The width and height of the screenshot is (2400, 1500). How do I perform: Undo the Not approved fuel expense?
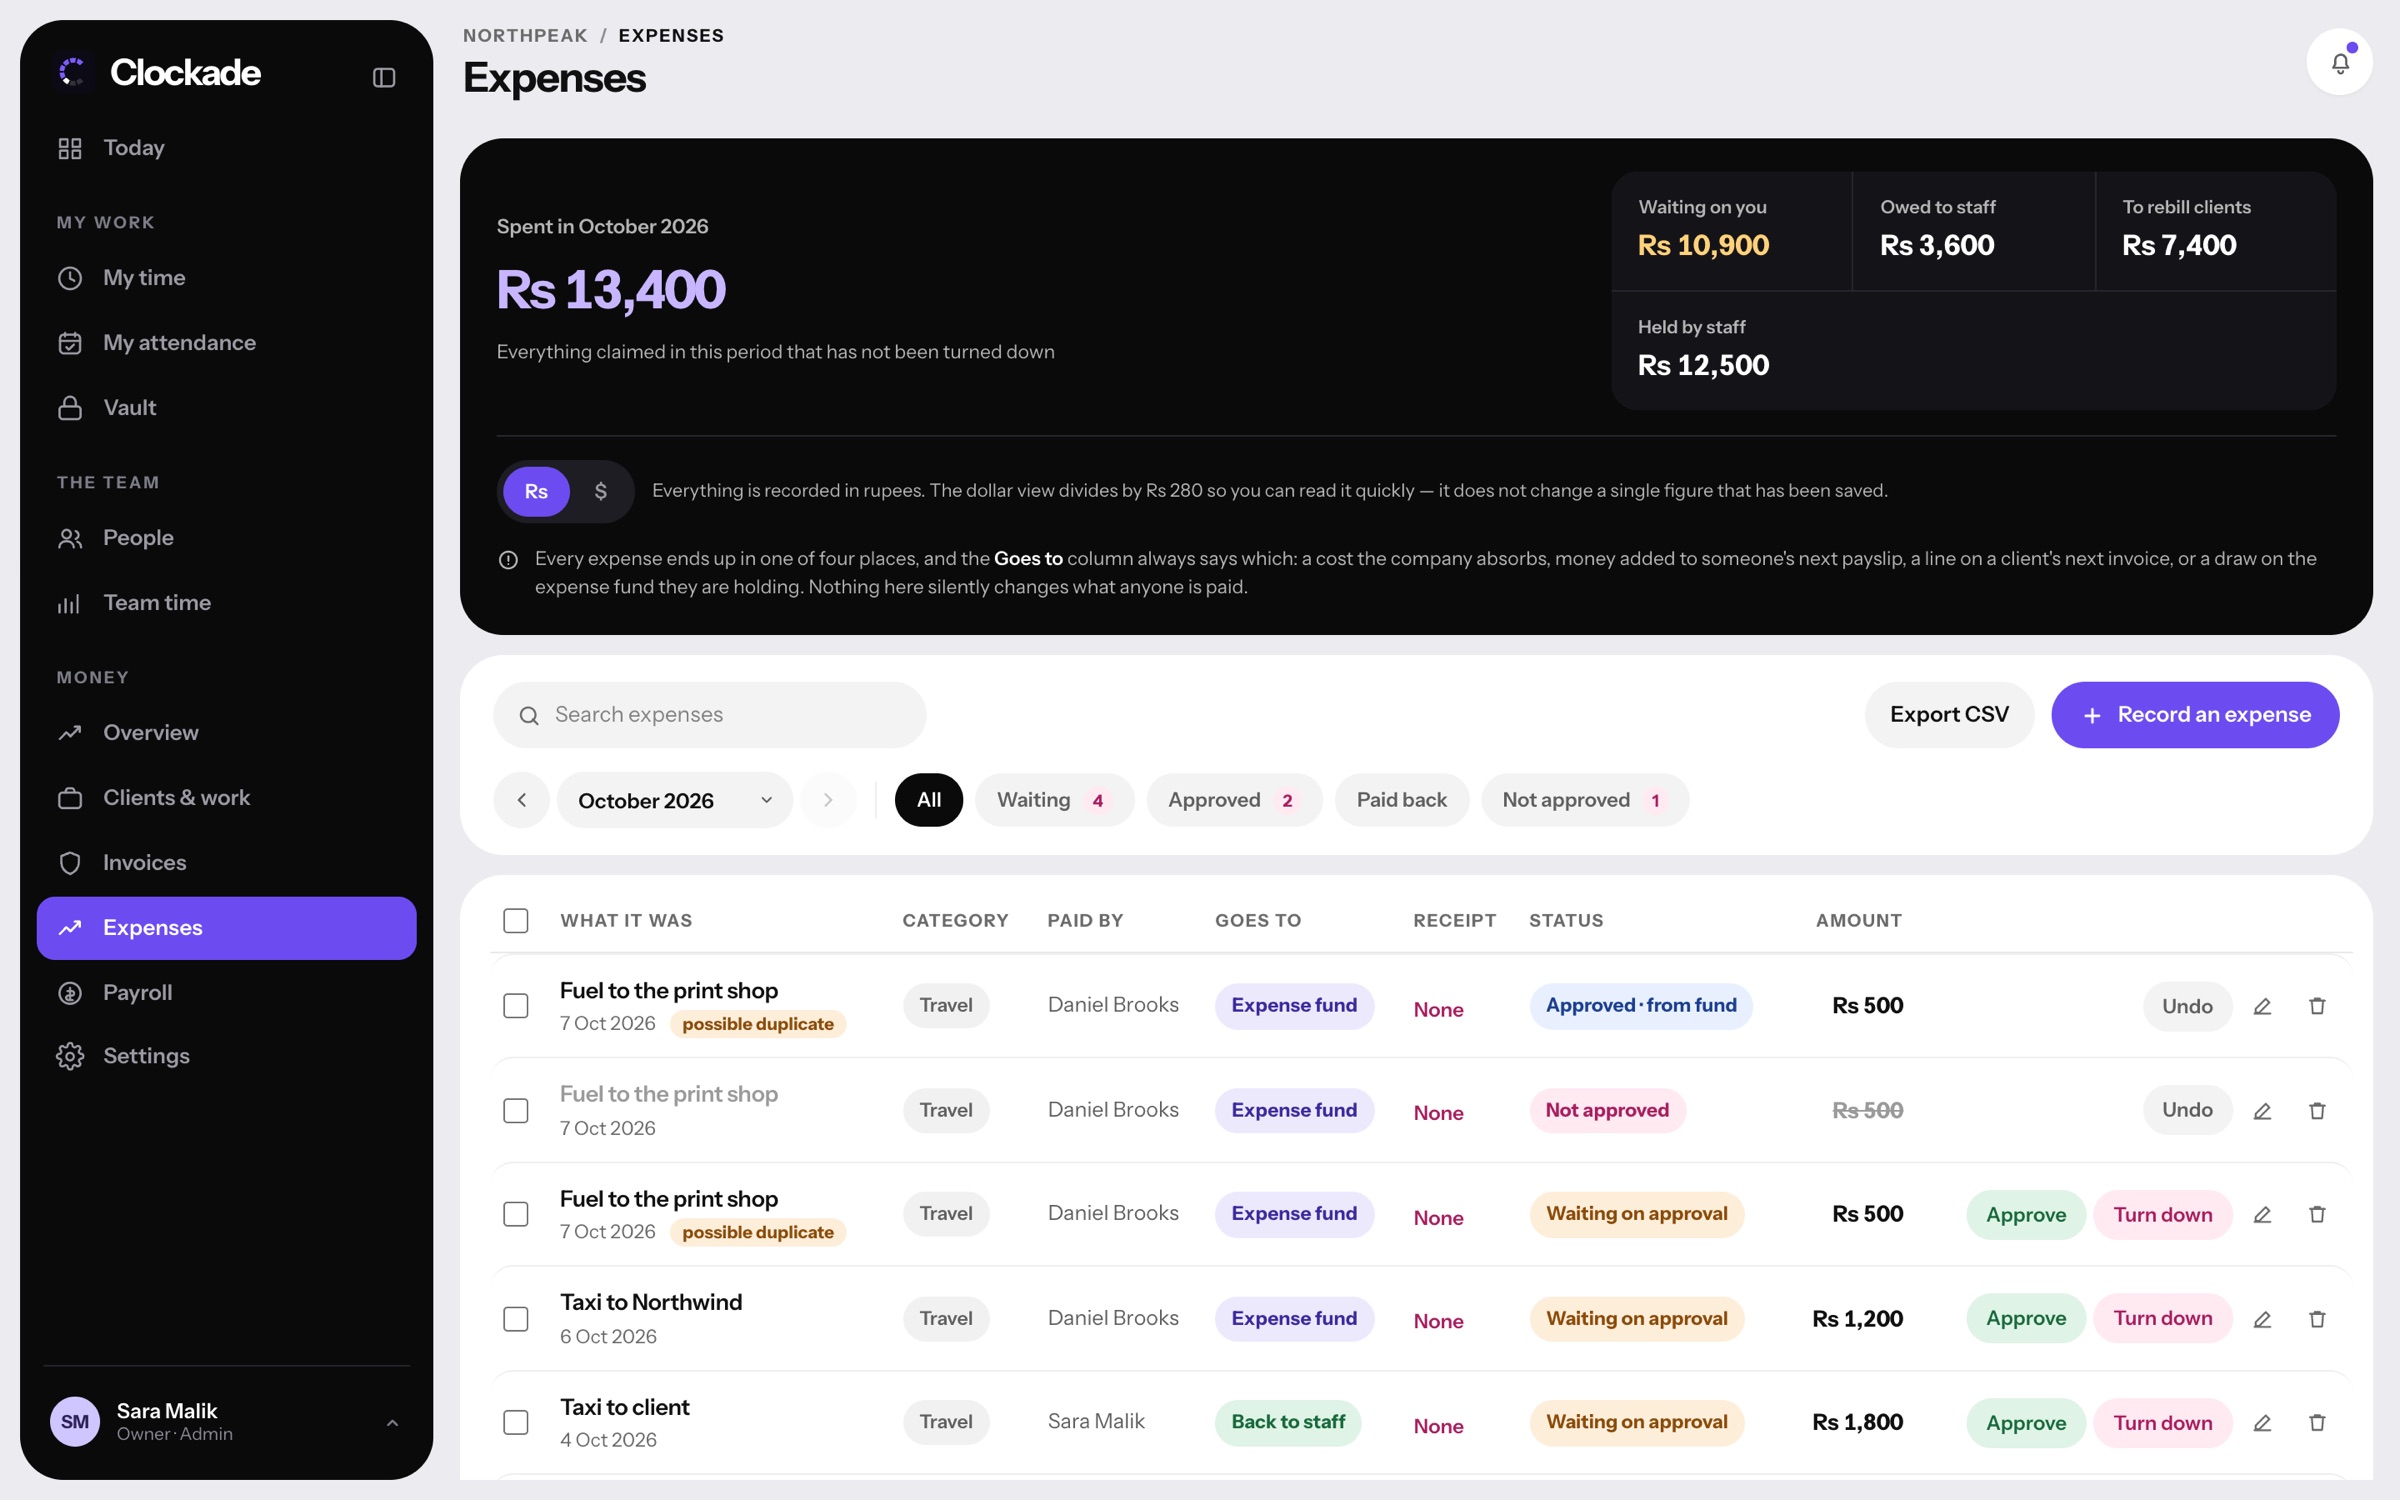[2187, 1110]
